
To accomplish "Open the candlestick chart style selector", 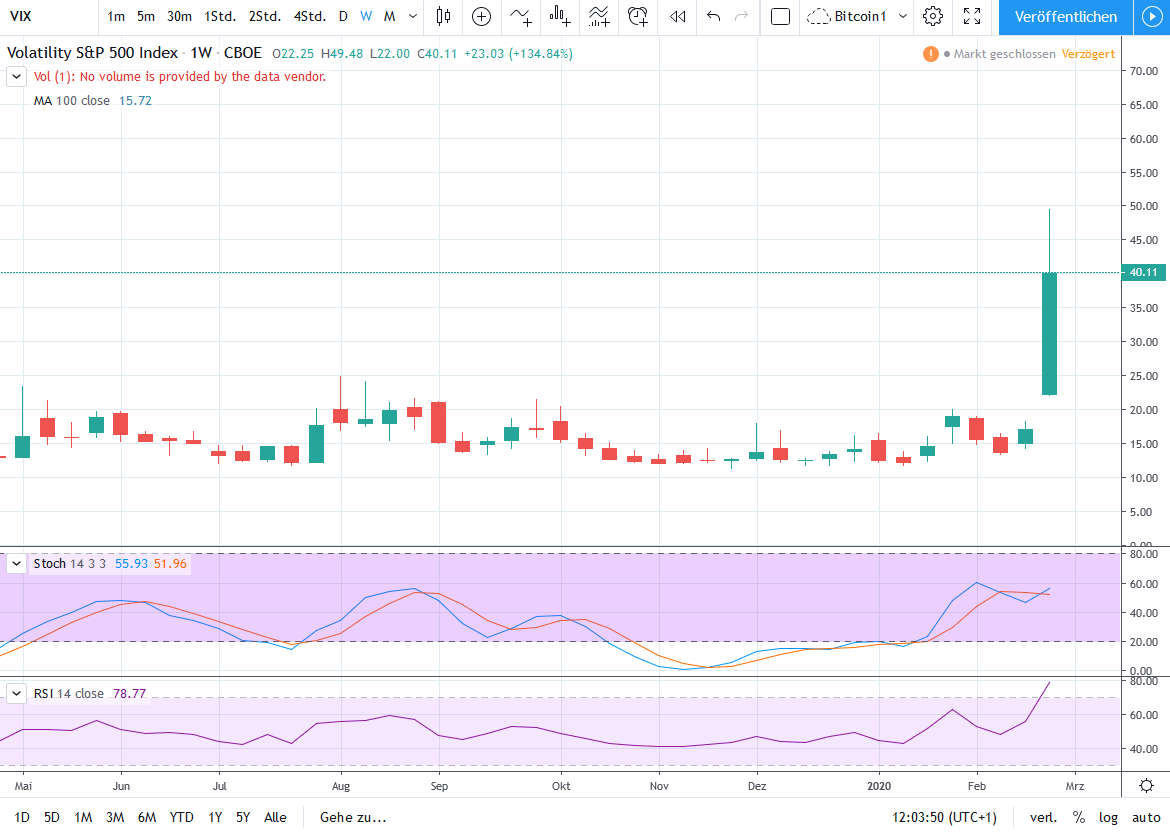I will [x=444, y=17].
